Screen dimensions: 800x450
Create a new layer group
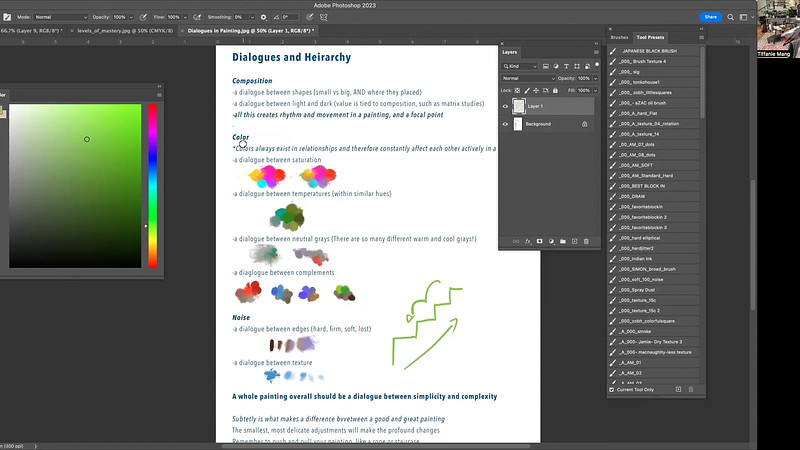click(x=563, y=241)
